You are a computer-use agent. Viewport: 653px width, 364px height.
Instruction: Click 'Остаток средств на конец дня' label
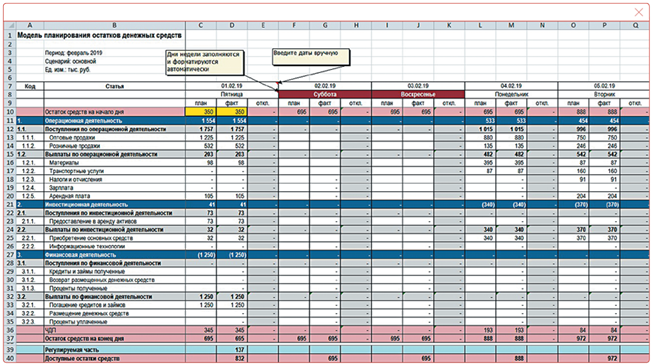[x=85, y=339]
